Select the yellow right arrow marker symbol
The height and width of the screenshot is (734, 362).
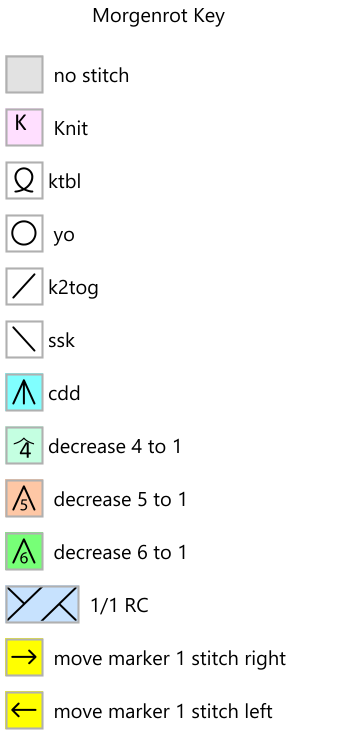24,657
